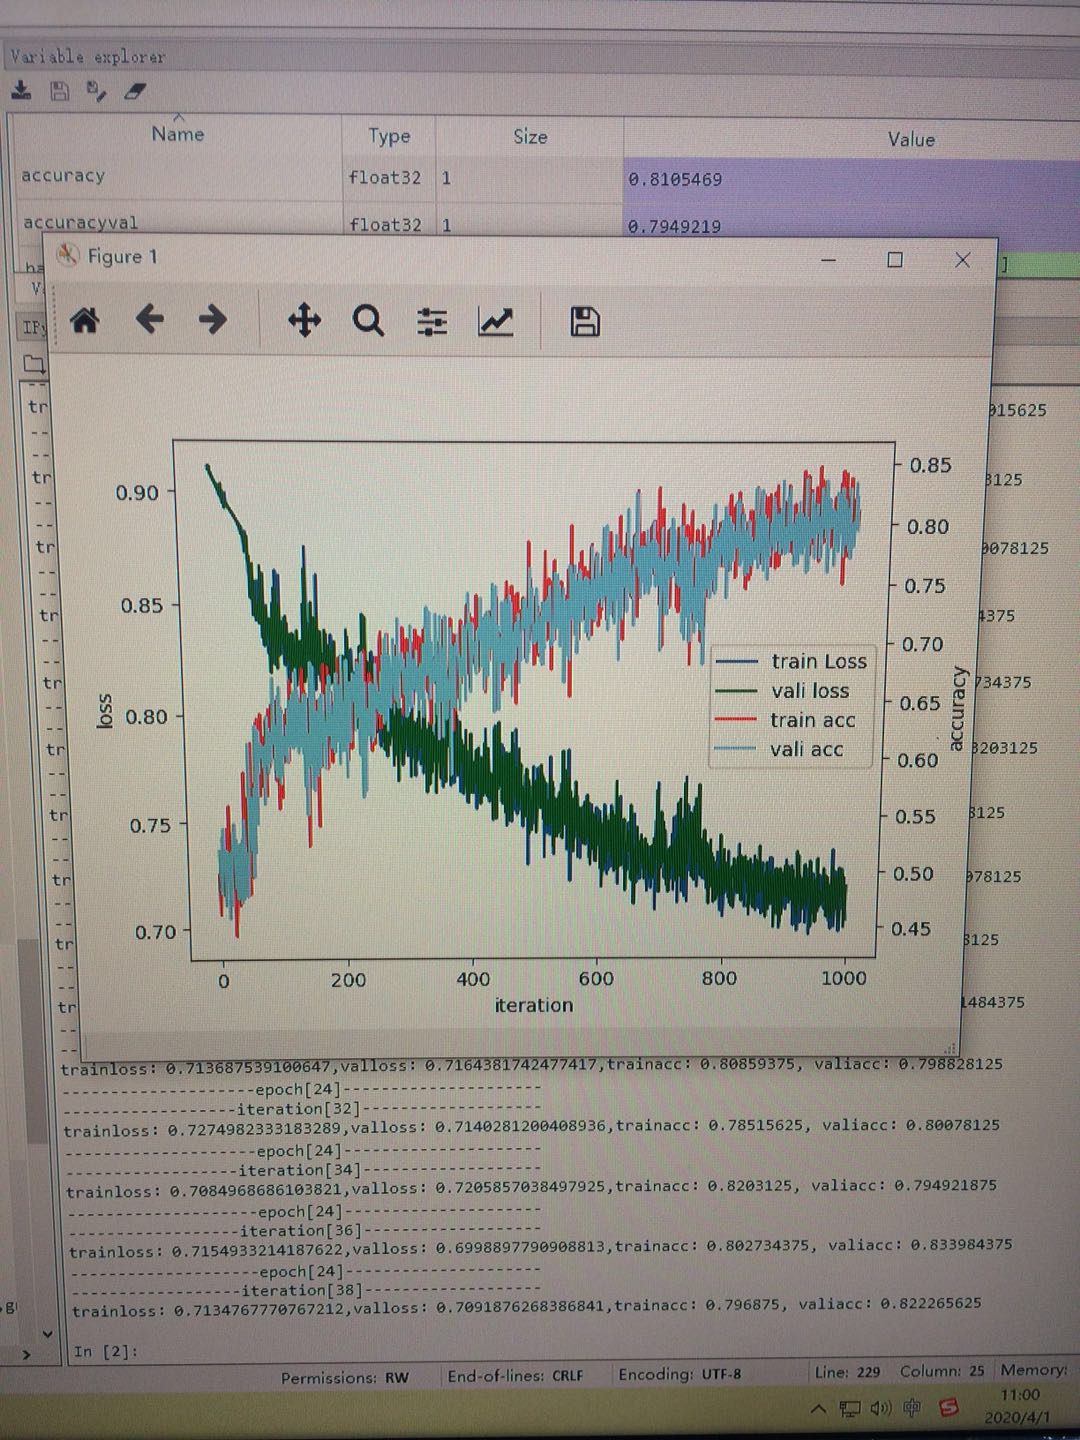Screen dimensions: 1080x1440
Task: Click the scroll-down chevron on the left edge
Action: (47, 1332)
